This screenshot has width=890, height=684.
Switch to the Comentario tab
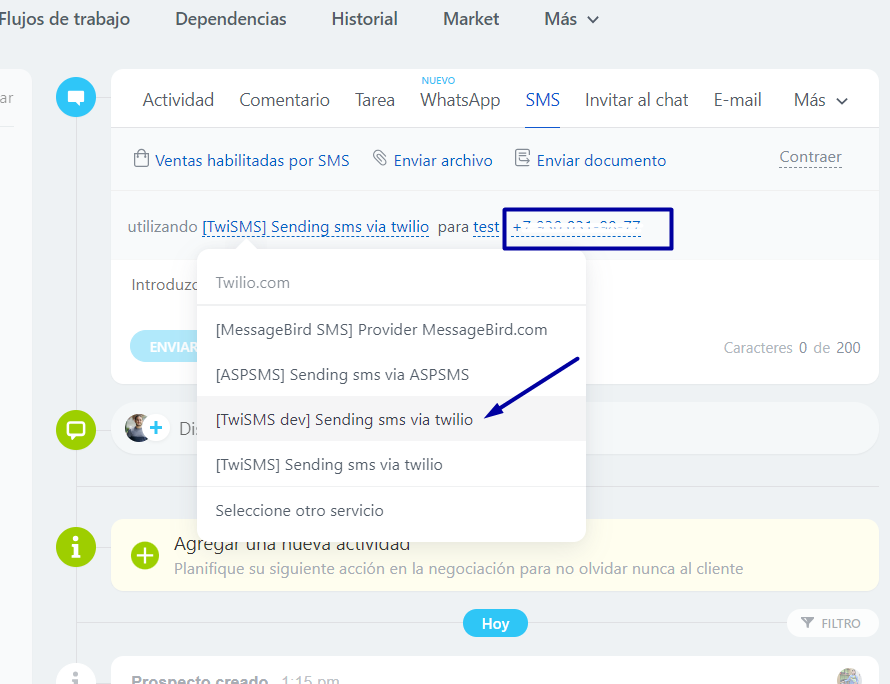(x=284, y=100)
